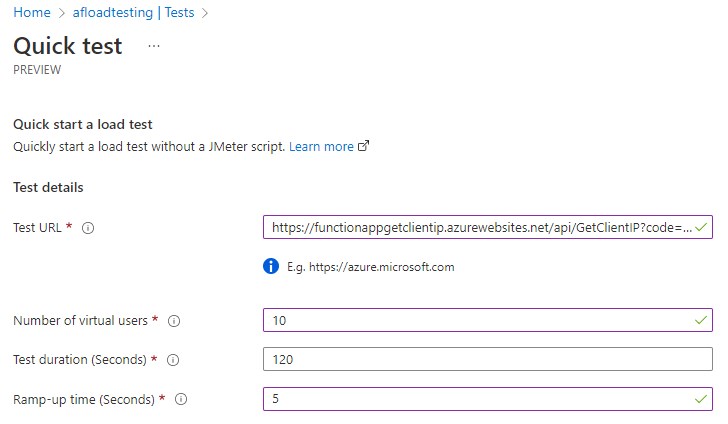Click the Quick test page title
Viewport: 728px width, 424px height.
pyautogui.click(x=68, y=46)
